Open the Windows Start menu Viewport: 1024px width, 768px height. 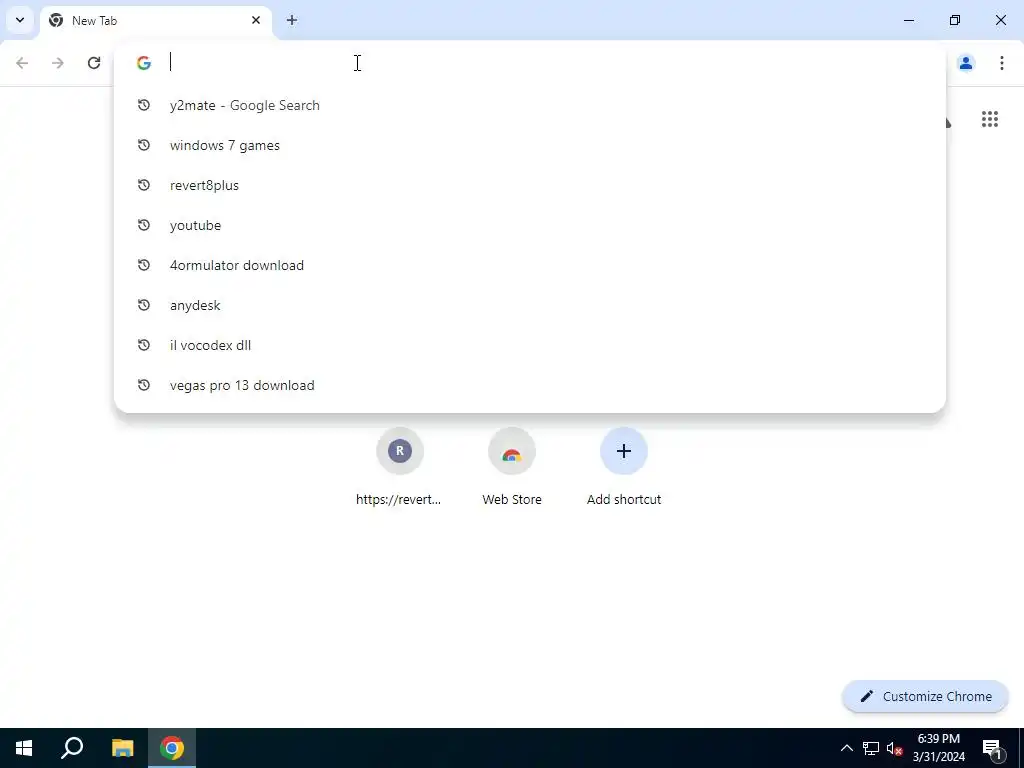[24, 748]
